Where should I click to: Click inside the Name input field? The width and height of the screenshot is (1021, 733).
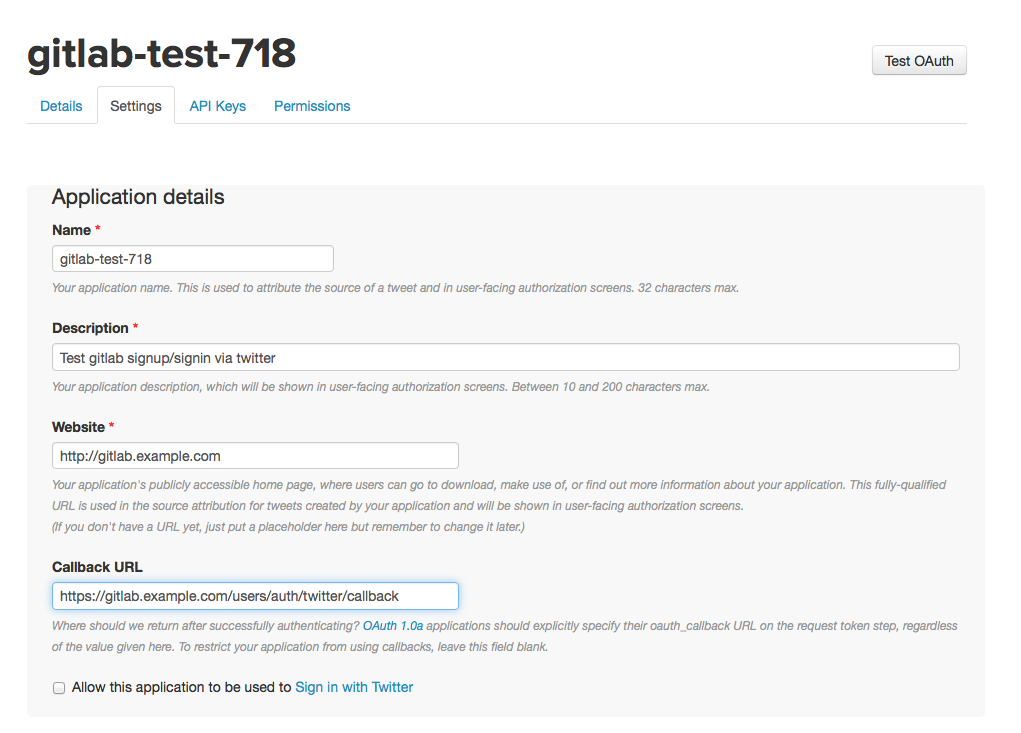[x=192, y=258]
